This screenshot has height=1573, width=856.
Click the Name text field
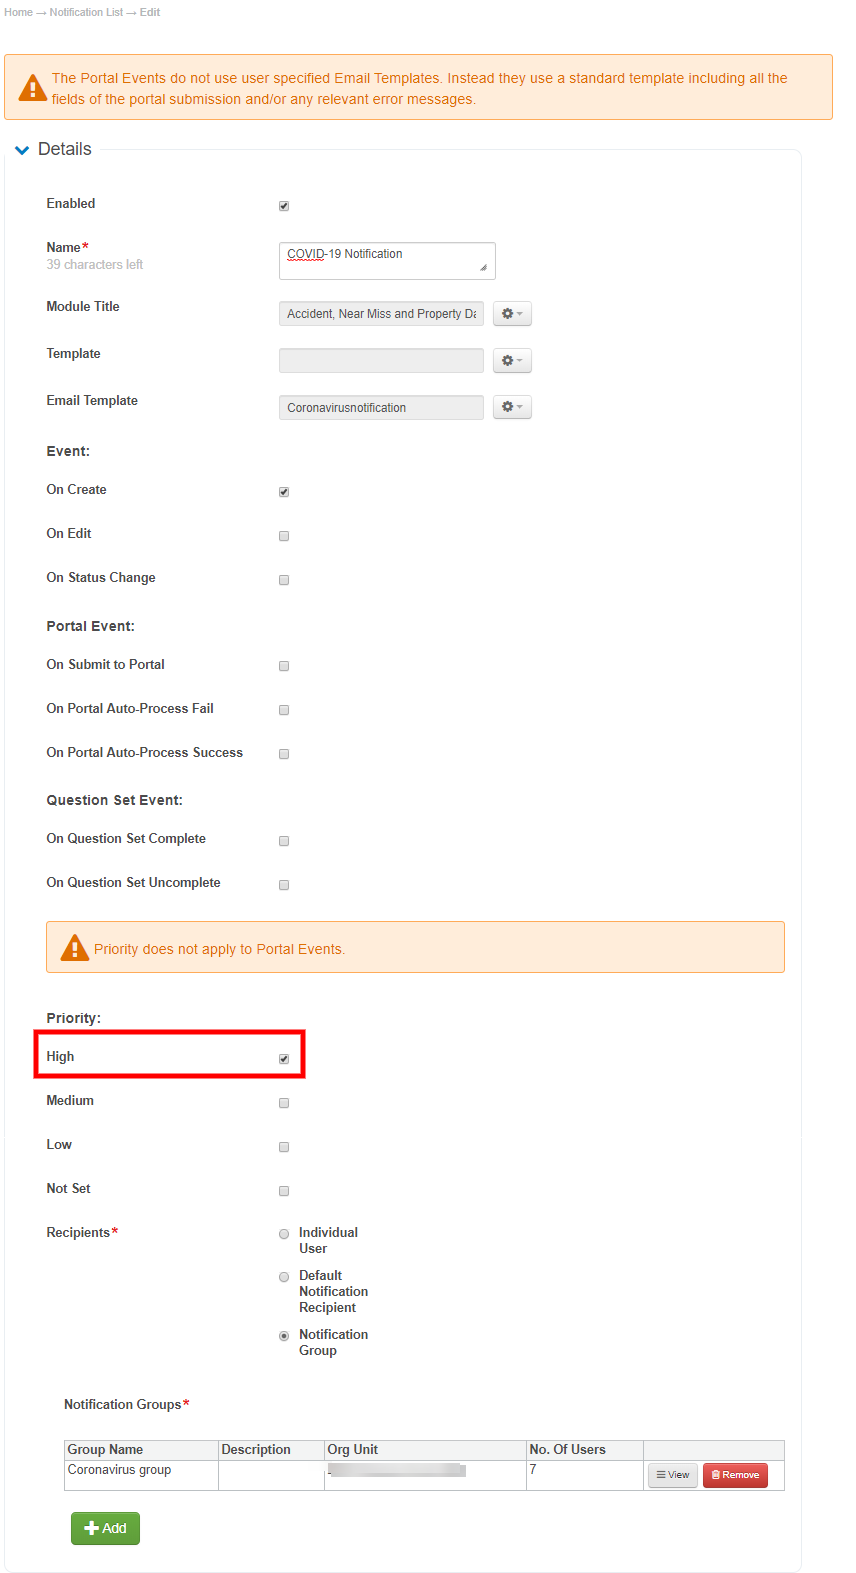pos(386,260)
